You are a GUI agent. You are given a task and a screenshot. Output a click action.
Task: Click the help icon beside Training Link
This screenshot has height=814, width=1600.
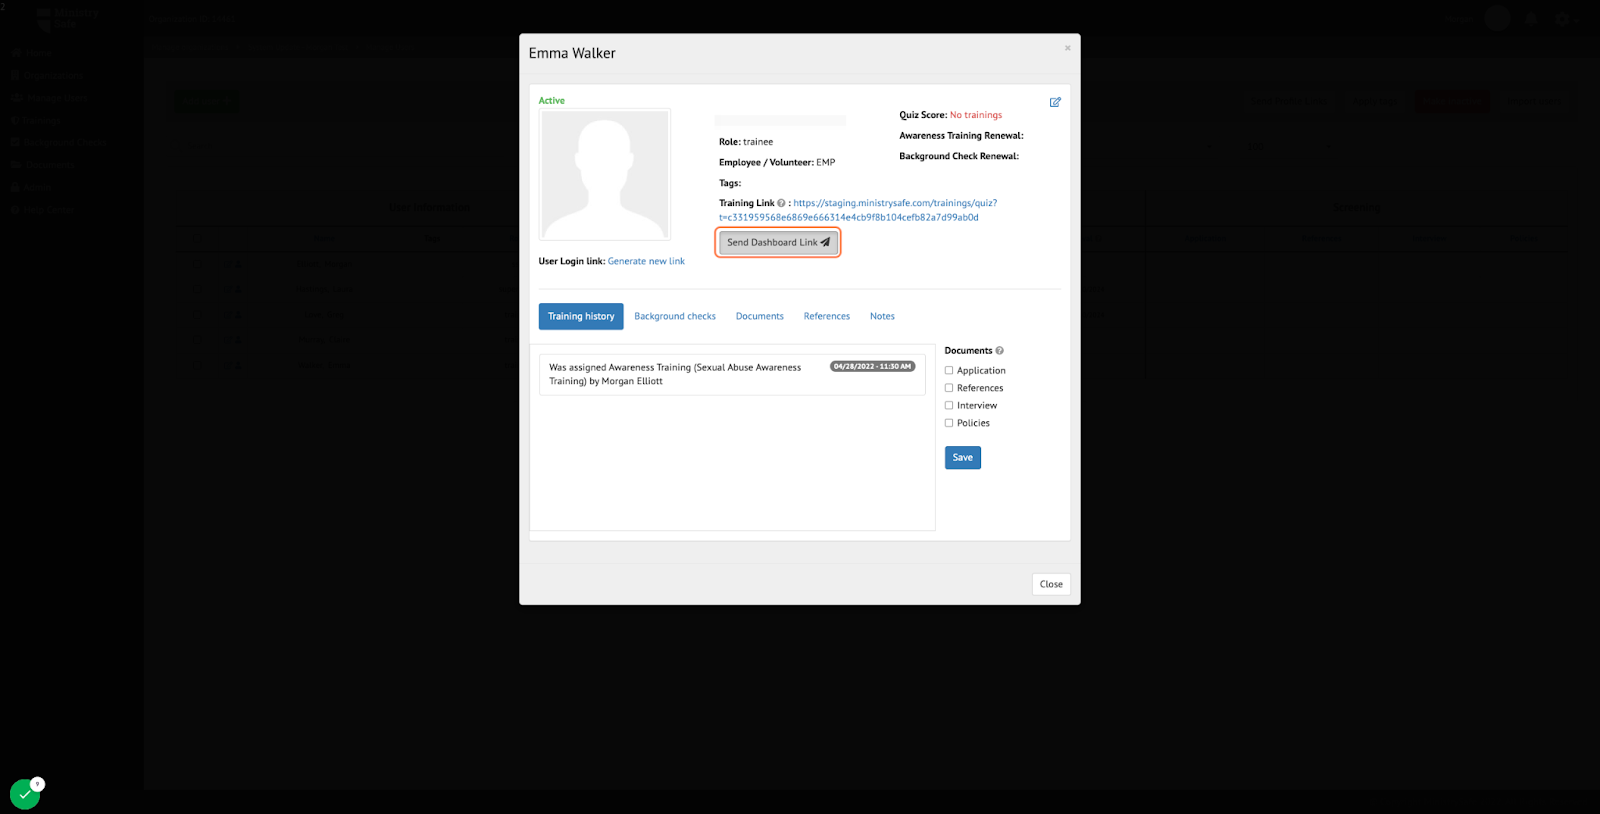point(781,203)
